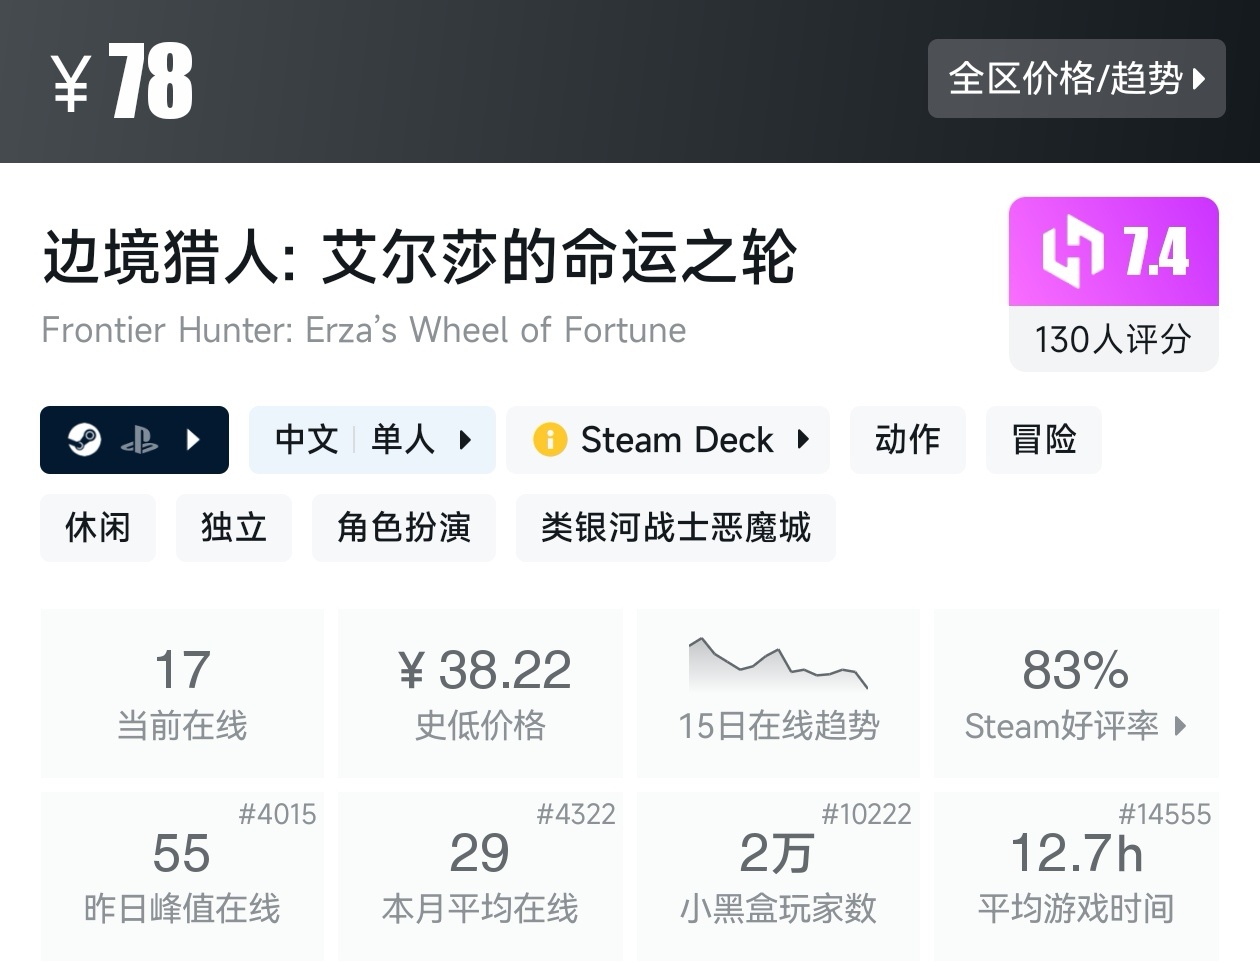
Task: Expand Steam Deck compatibility details
Action: (x=803, y=440)
